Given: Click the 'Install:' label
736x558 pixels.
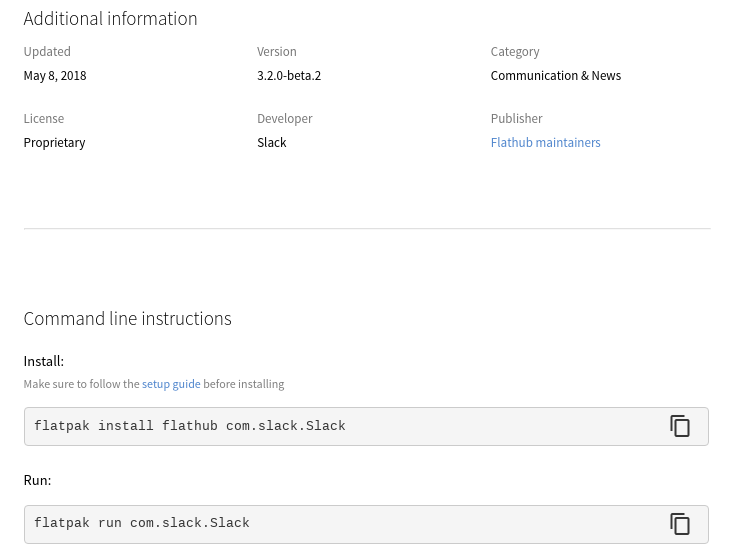Looking at the screenshot, I should (44, 361).
